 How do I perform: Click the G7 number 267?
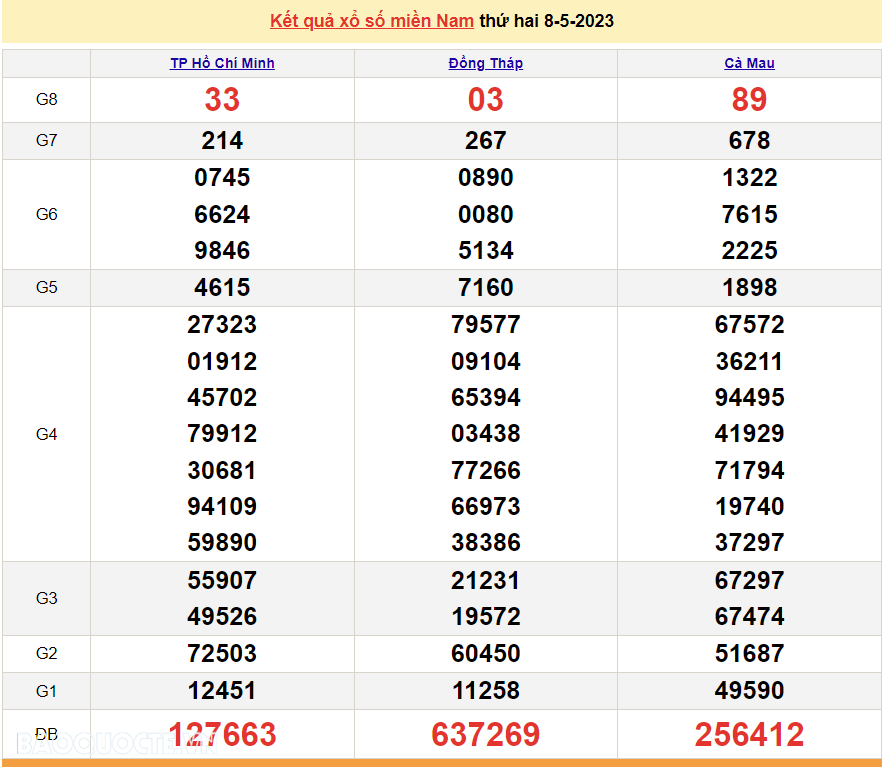[x=485, y=141]
